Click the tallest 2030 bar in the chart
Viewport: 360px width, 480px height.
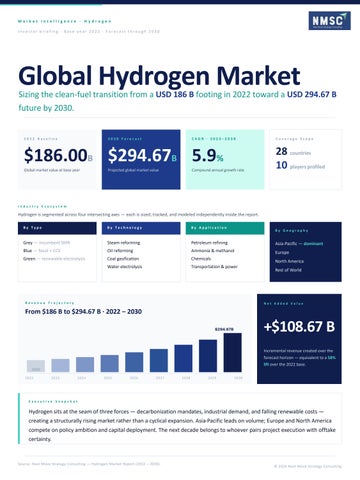232,353
